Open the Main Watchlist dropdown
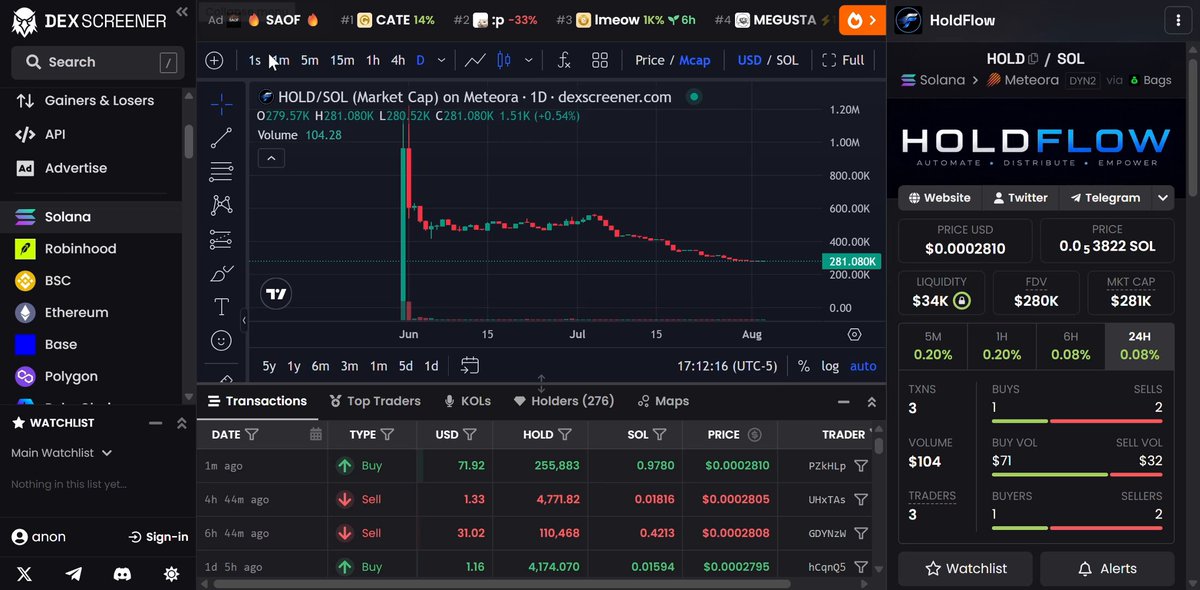This screenshot has height=590, width=1200. click(x=62, y=453)
